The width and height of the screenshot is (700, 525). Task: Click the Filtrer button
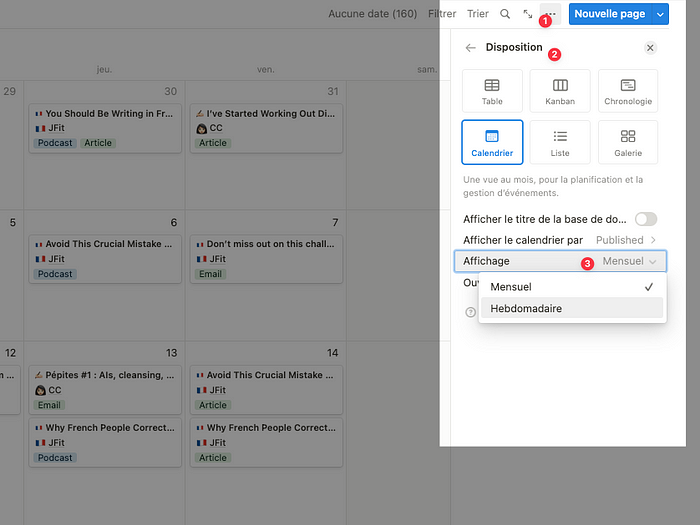tap(442, 14)
